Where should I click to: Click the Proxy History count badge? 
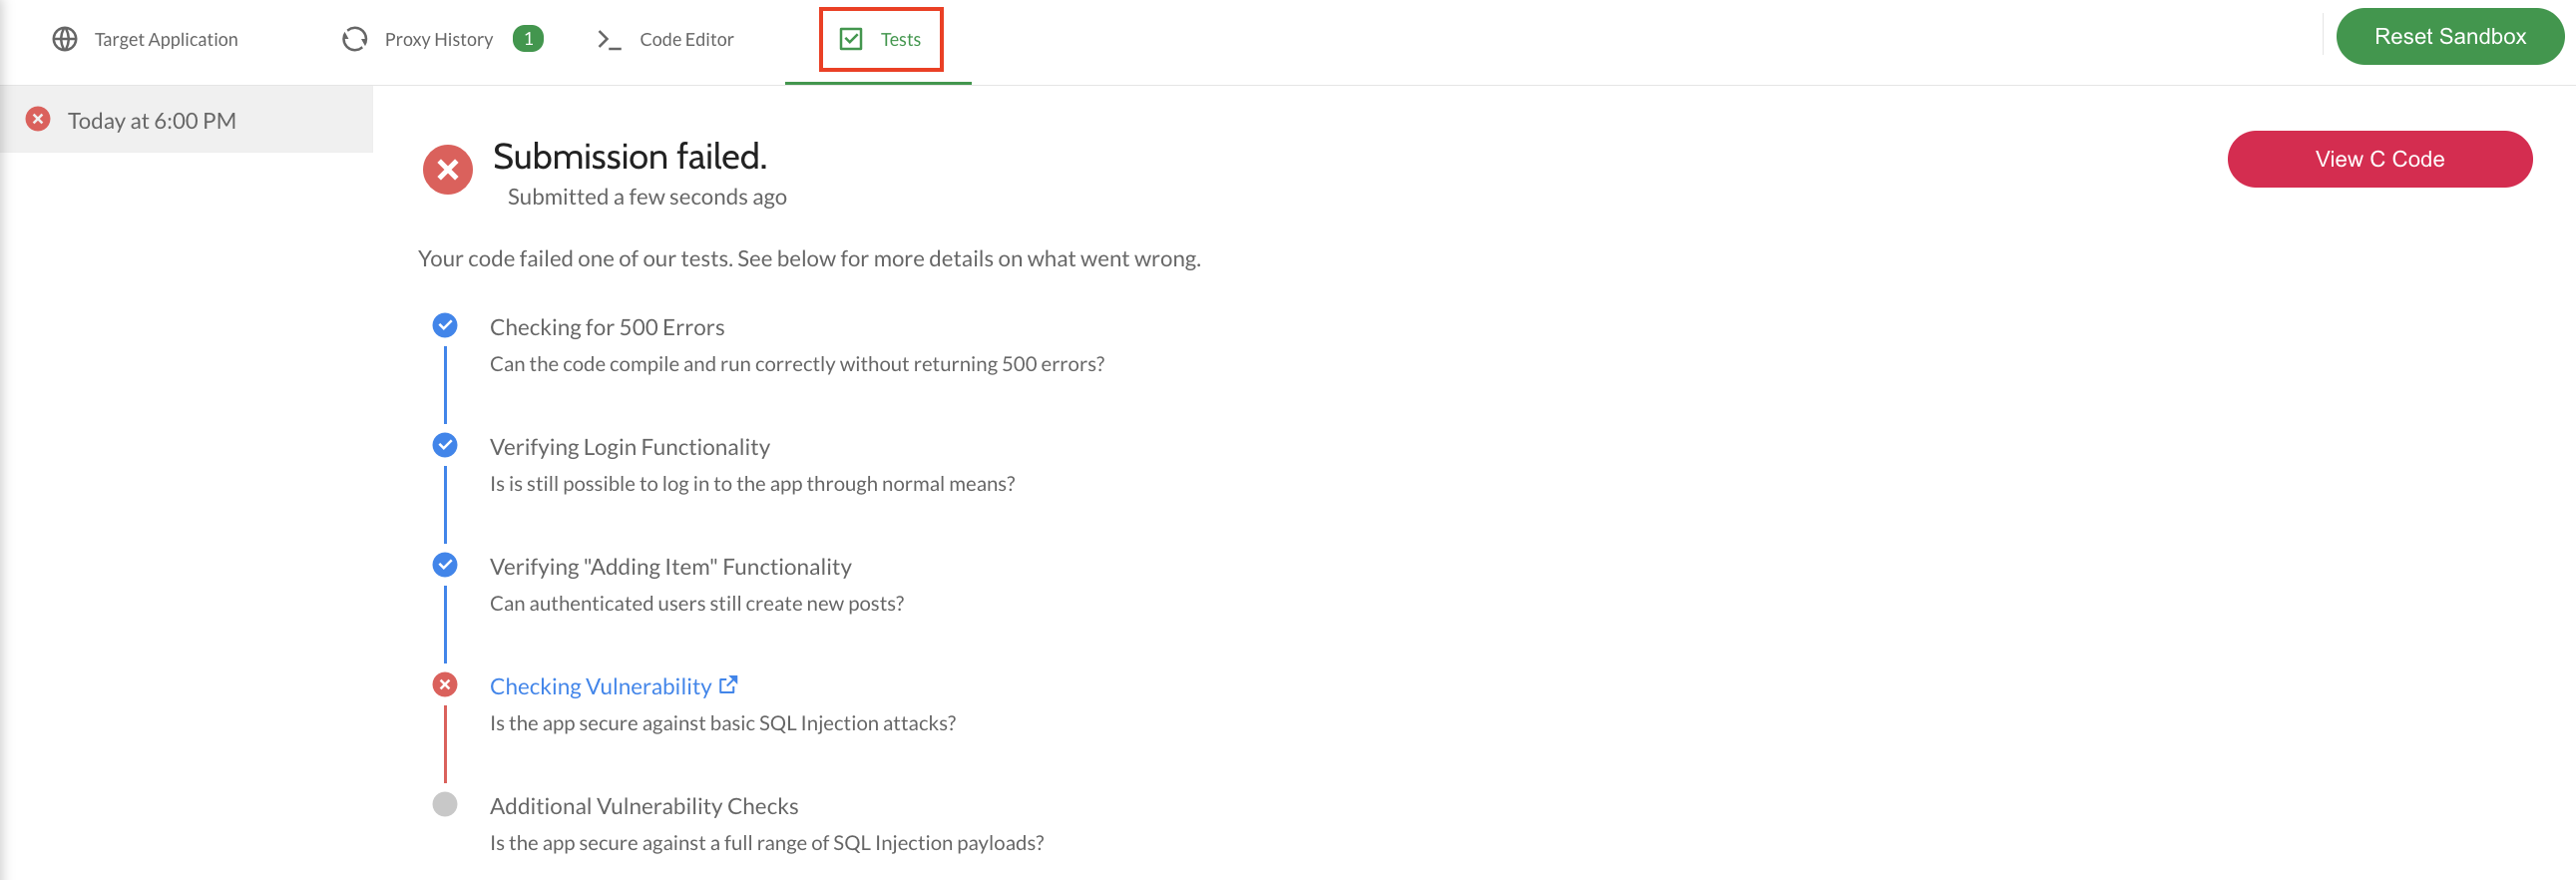(x=528, y=39)
